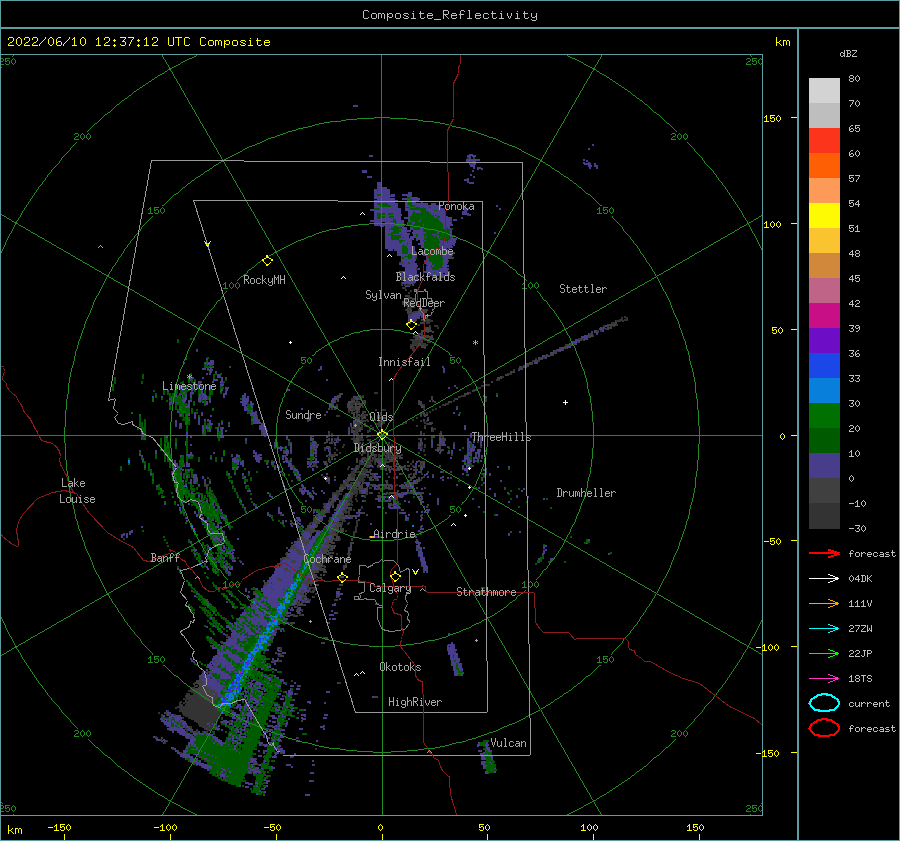
Task: Click the Innisfail label
Action: (x=404, y=362)
